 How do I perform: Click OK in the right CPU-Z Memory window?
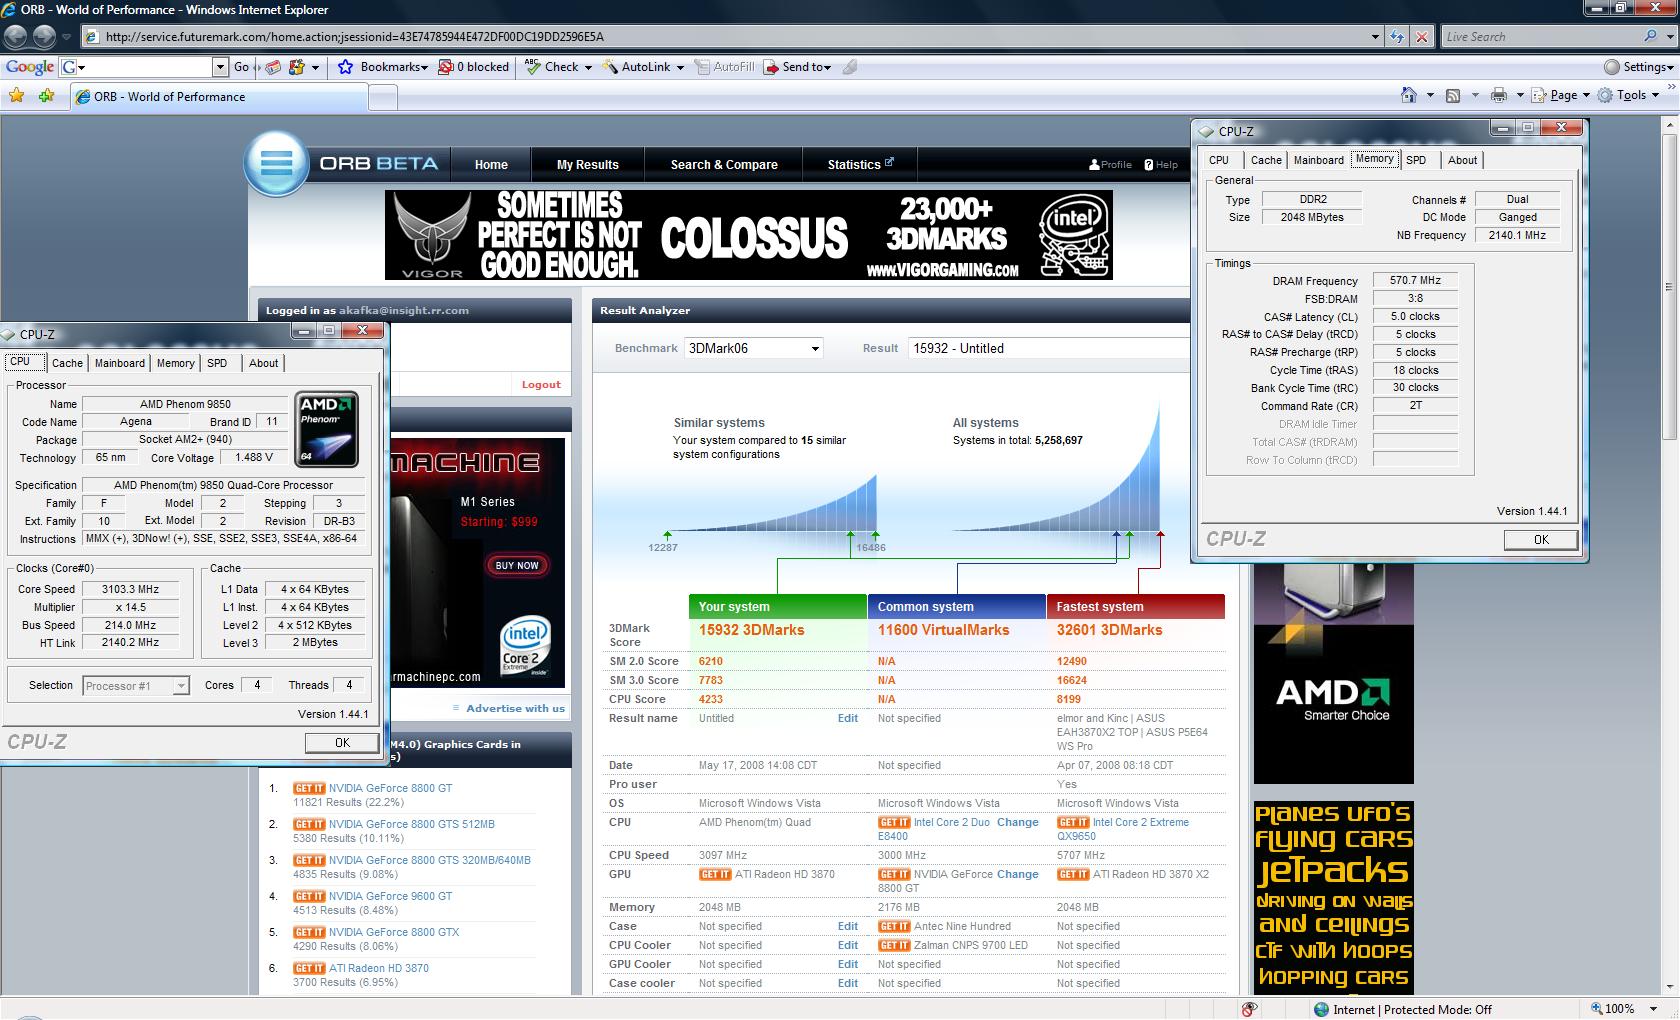(1541, 540)
